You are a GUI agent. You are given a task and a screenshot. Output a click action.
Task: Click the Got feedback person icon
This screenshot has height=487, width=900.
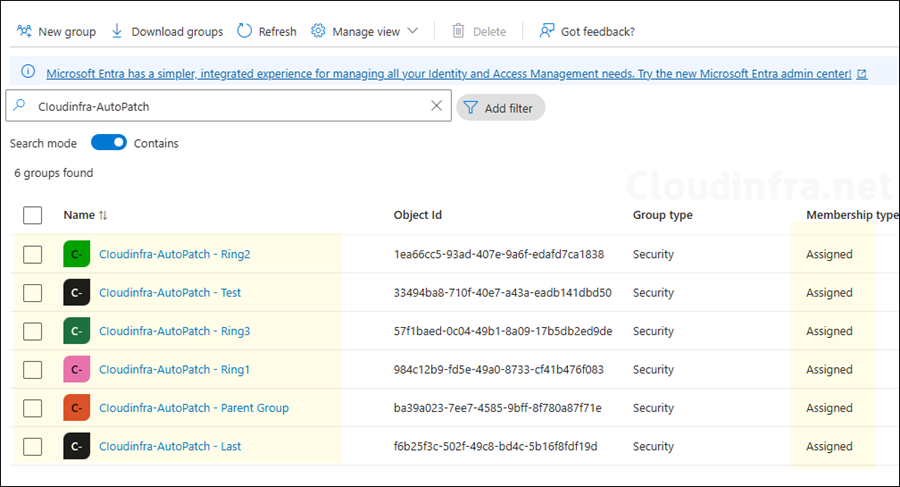(547, 31)
